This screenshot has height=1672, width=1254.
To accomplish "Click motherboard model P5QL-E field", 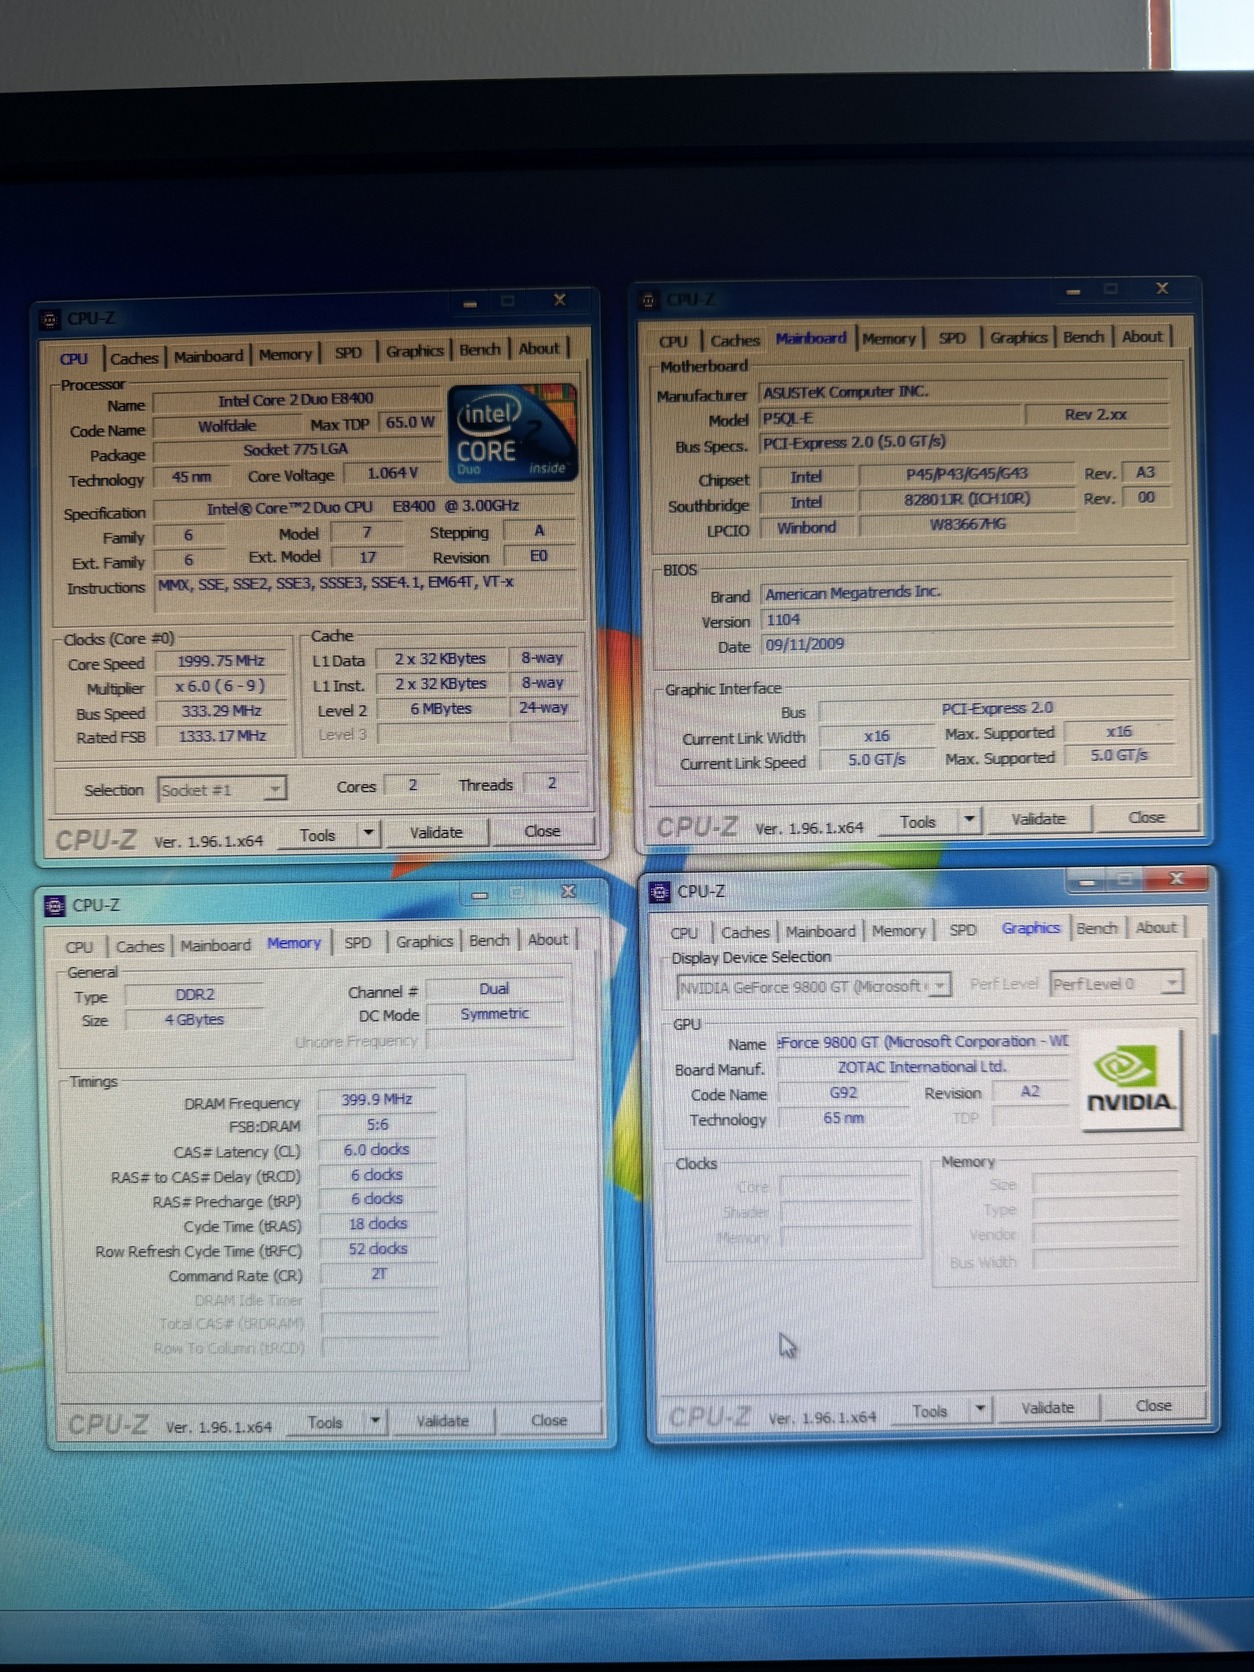I will [x=892, y=418].
